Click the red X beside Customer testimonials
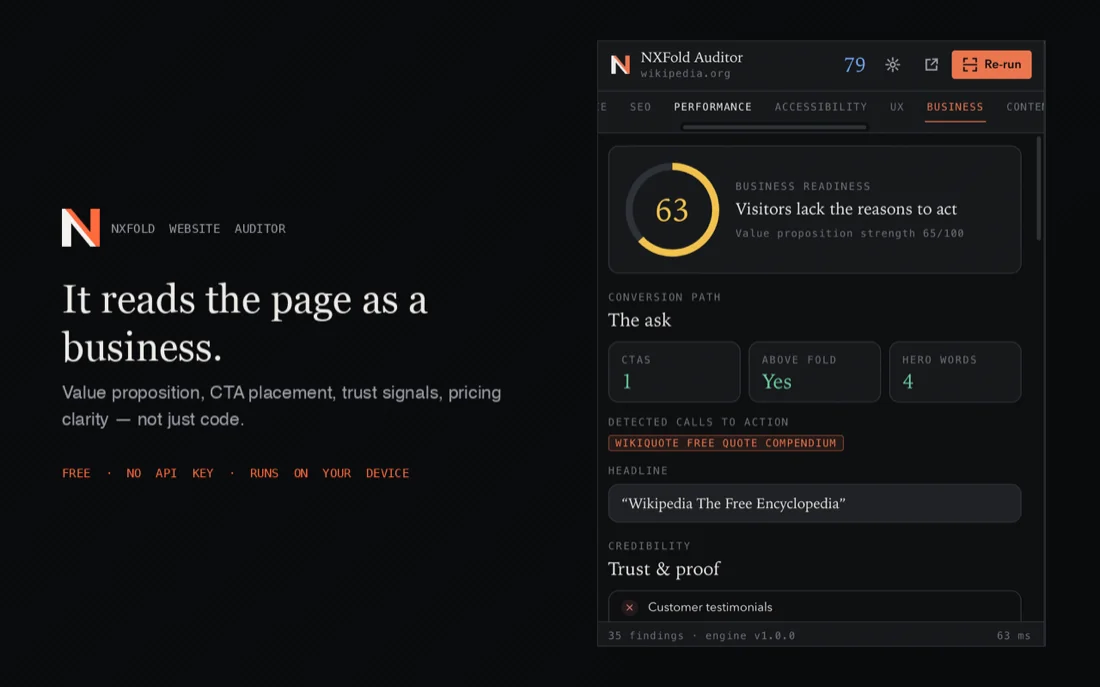The image size is (1100, 687). 629,607
